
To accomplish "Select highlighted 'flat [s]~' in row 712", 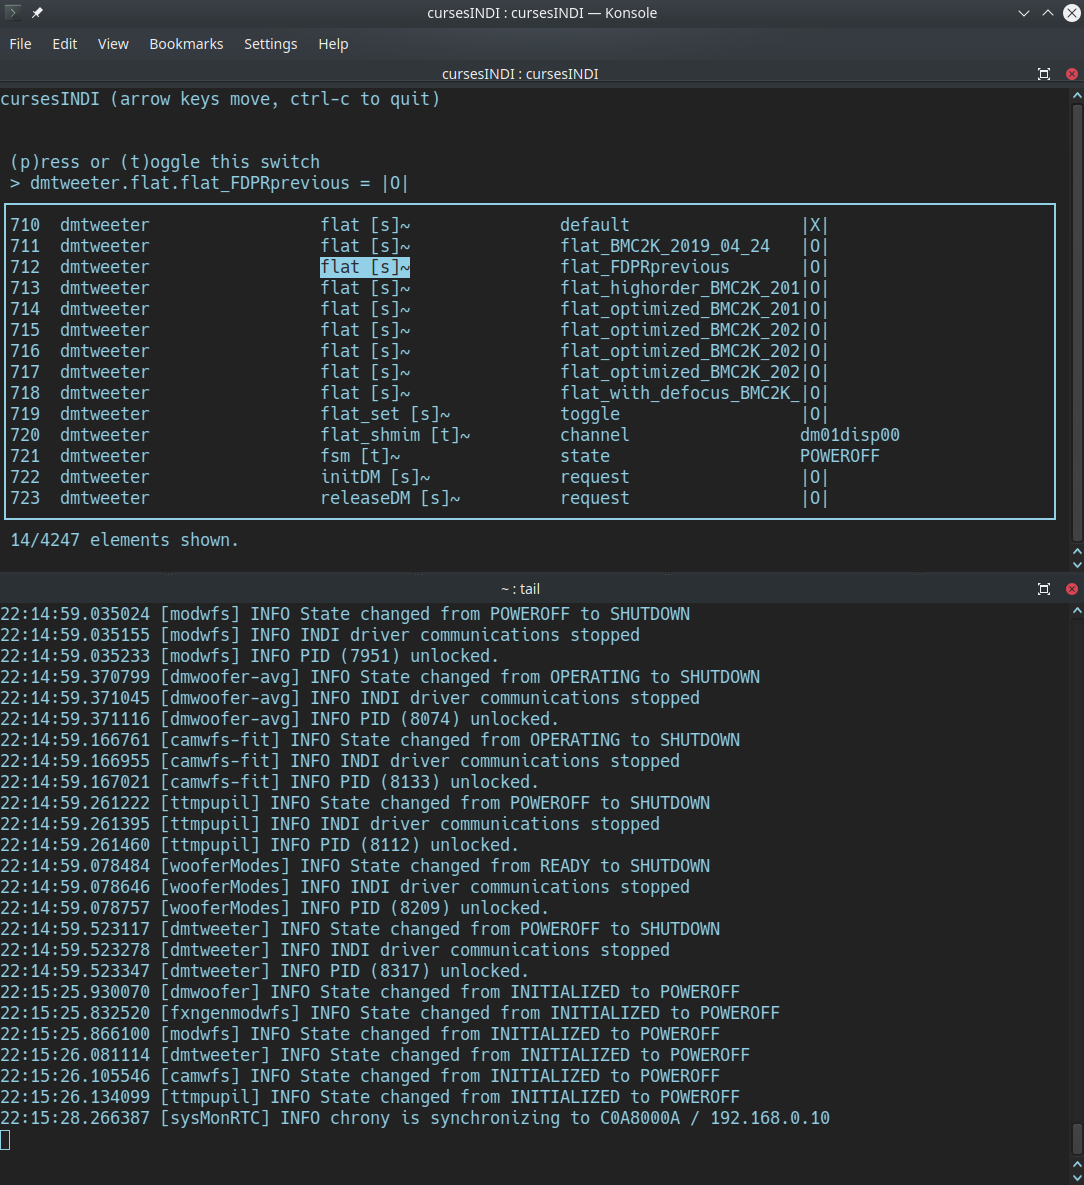I will coord(365,268).
